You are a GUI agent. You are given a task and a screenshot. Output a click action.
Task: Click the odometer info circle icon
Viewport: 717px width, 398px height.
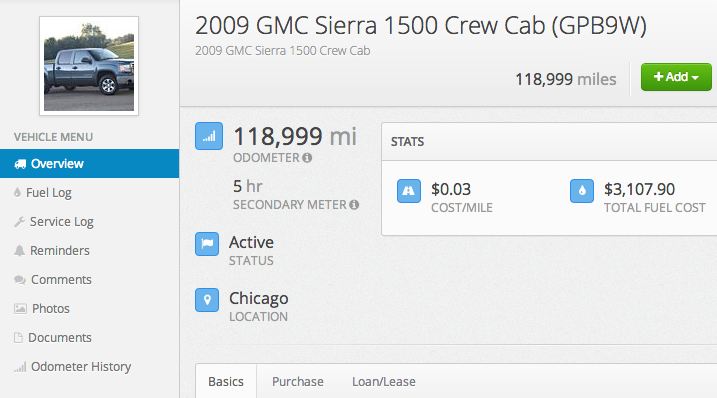[307, 158]
